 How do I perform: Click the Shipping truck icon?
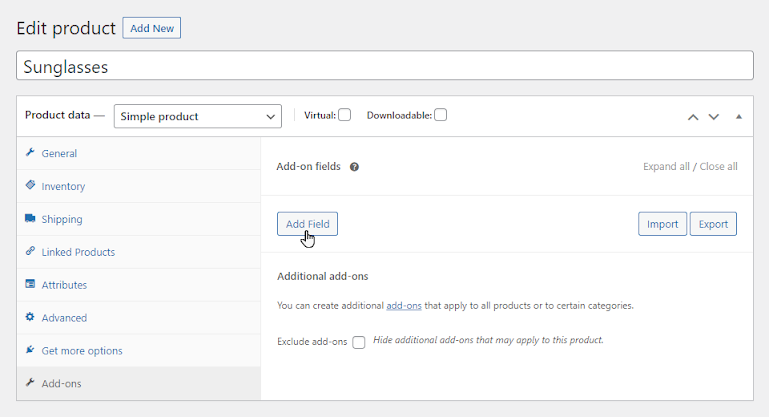tap(30, 218)
